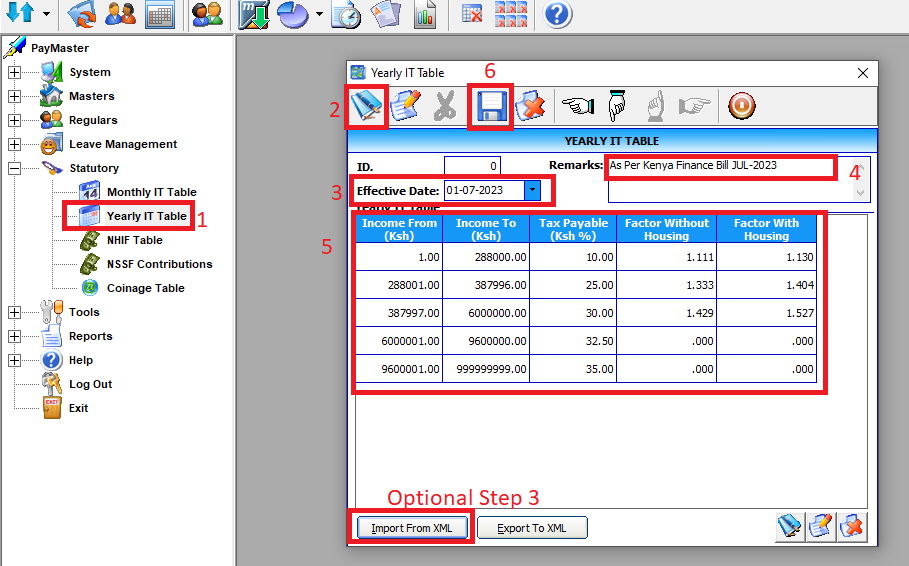The height and width of the screenshot is (566, 909).
Task: Click the blue Help question mark icon
Action: tap(558, 15)
